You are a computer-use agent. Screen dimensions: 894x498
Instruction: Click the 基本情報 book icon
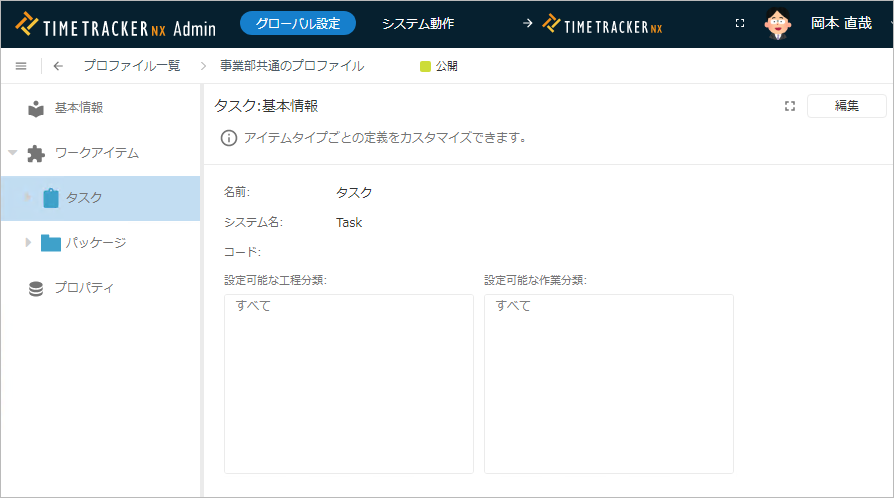click(36, 108)
